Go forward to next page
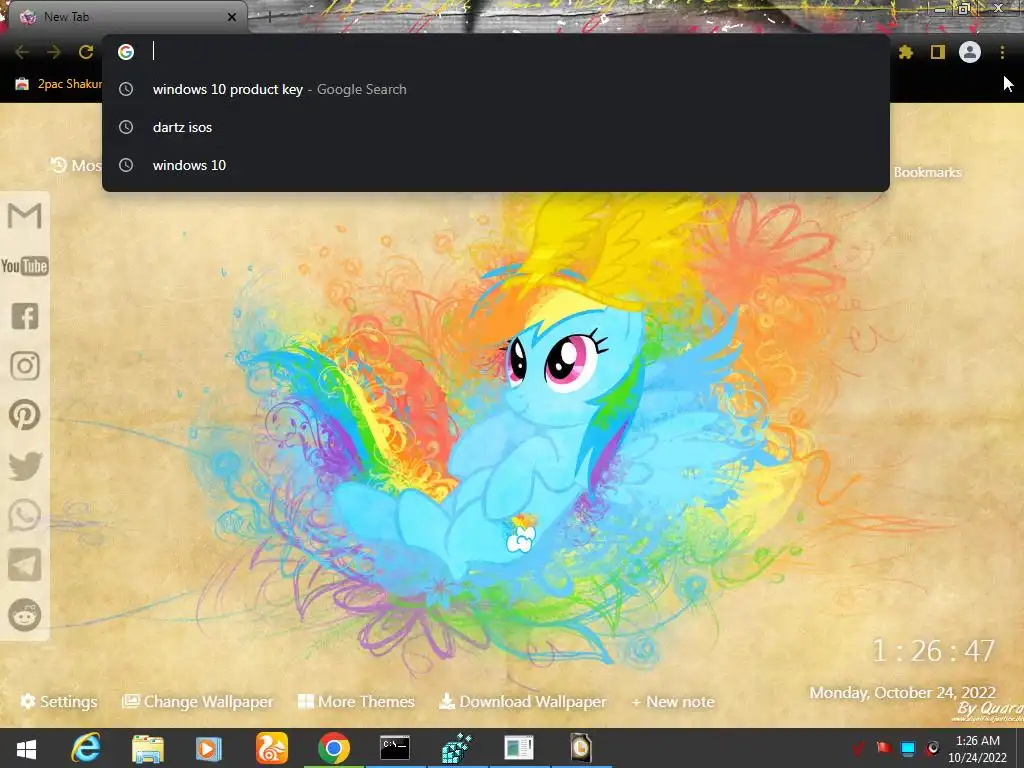The width and height of the screenshot is (1024, 768). coord(54,52)
